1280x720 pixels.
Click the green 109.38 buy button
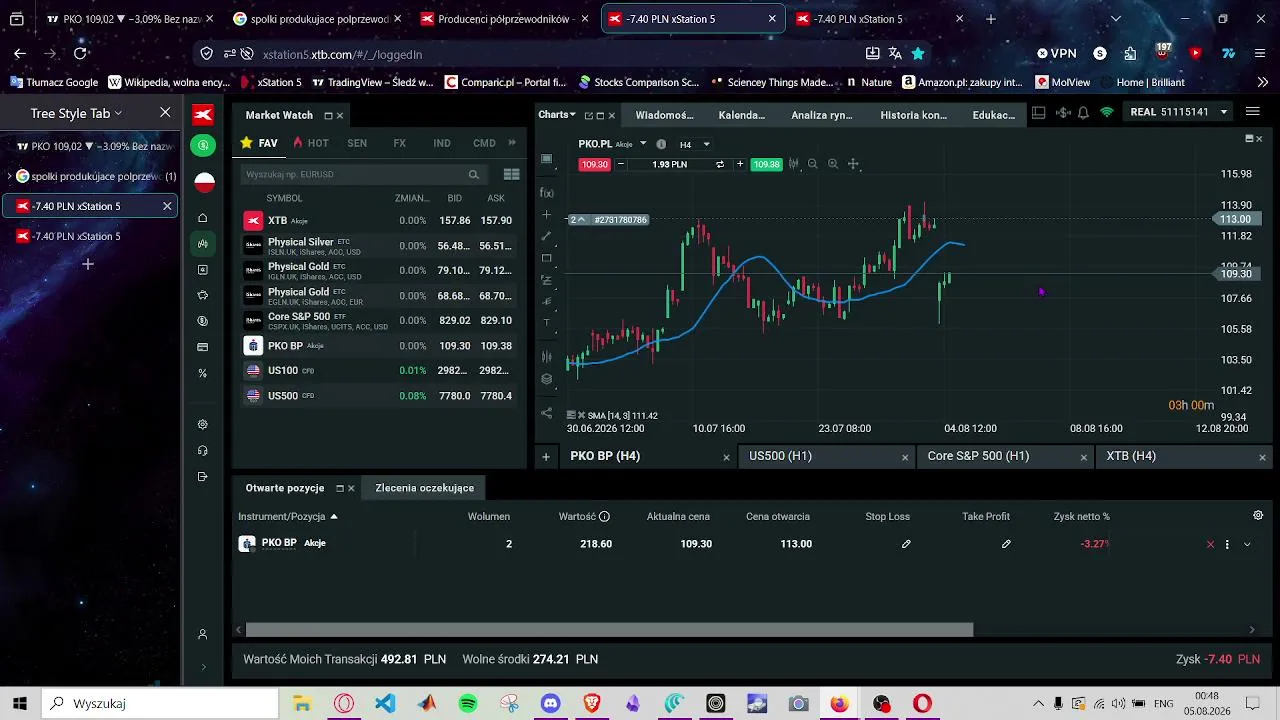point(766,164)
